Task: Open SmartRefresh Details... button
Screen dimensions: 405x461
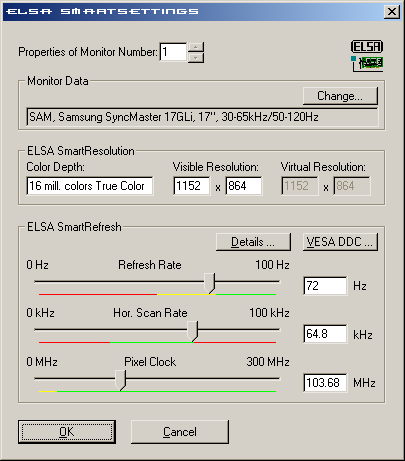Action: pyautogui.click(x=253, y=242)
